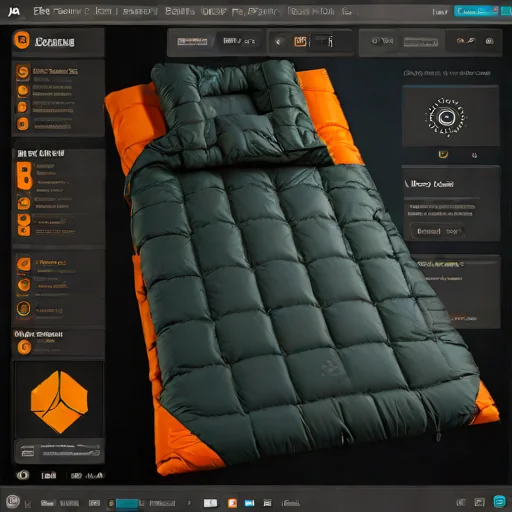This screenshot has width=512, height=512.
Task: Click the cyan button in the title bar
Action: pos(476,11)
